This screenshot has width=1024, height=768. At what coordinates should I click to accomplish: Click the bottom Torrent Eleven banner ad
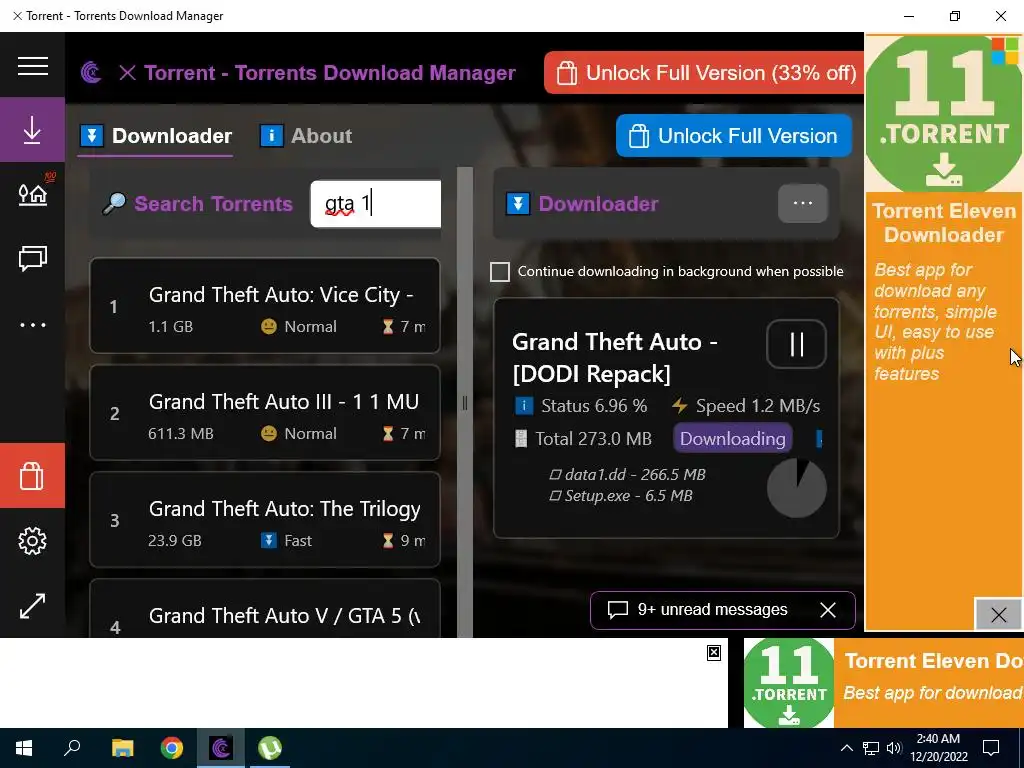884,682
